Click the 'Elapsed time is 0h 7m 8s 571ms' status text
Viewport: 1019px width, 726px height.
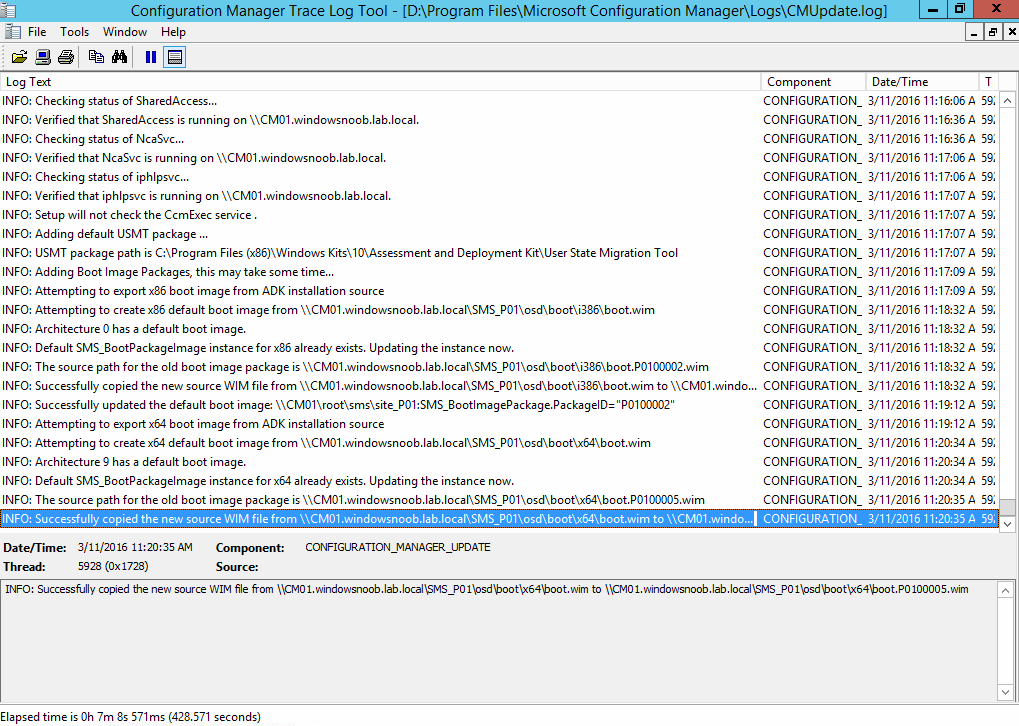point(131,717)
